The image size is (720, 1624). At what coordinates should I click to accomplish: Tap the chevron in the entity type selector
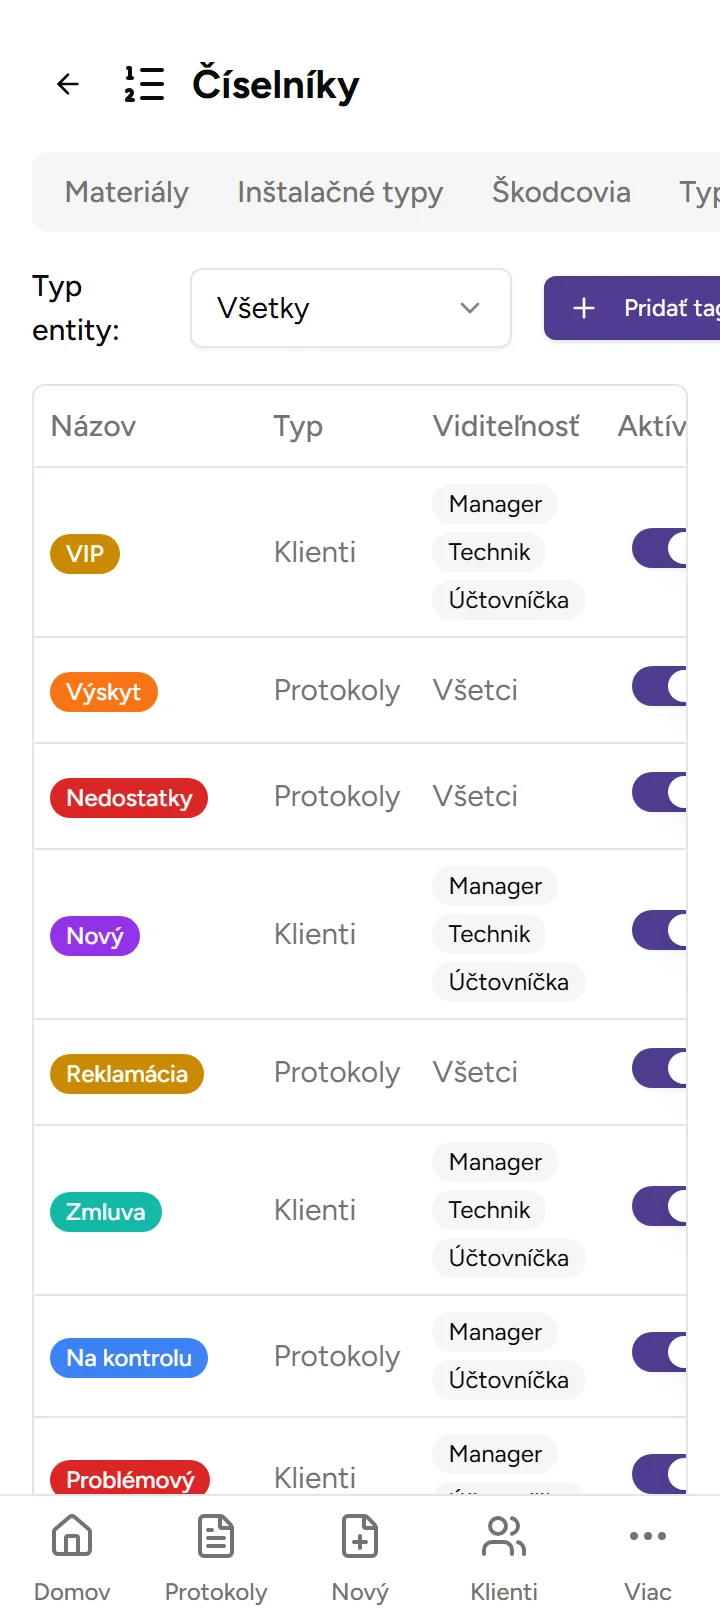click(469, 308)
